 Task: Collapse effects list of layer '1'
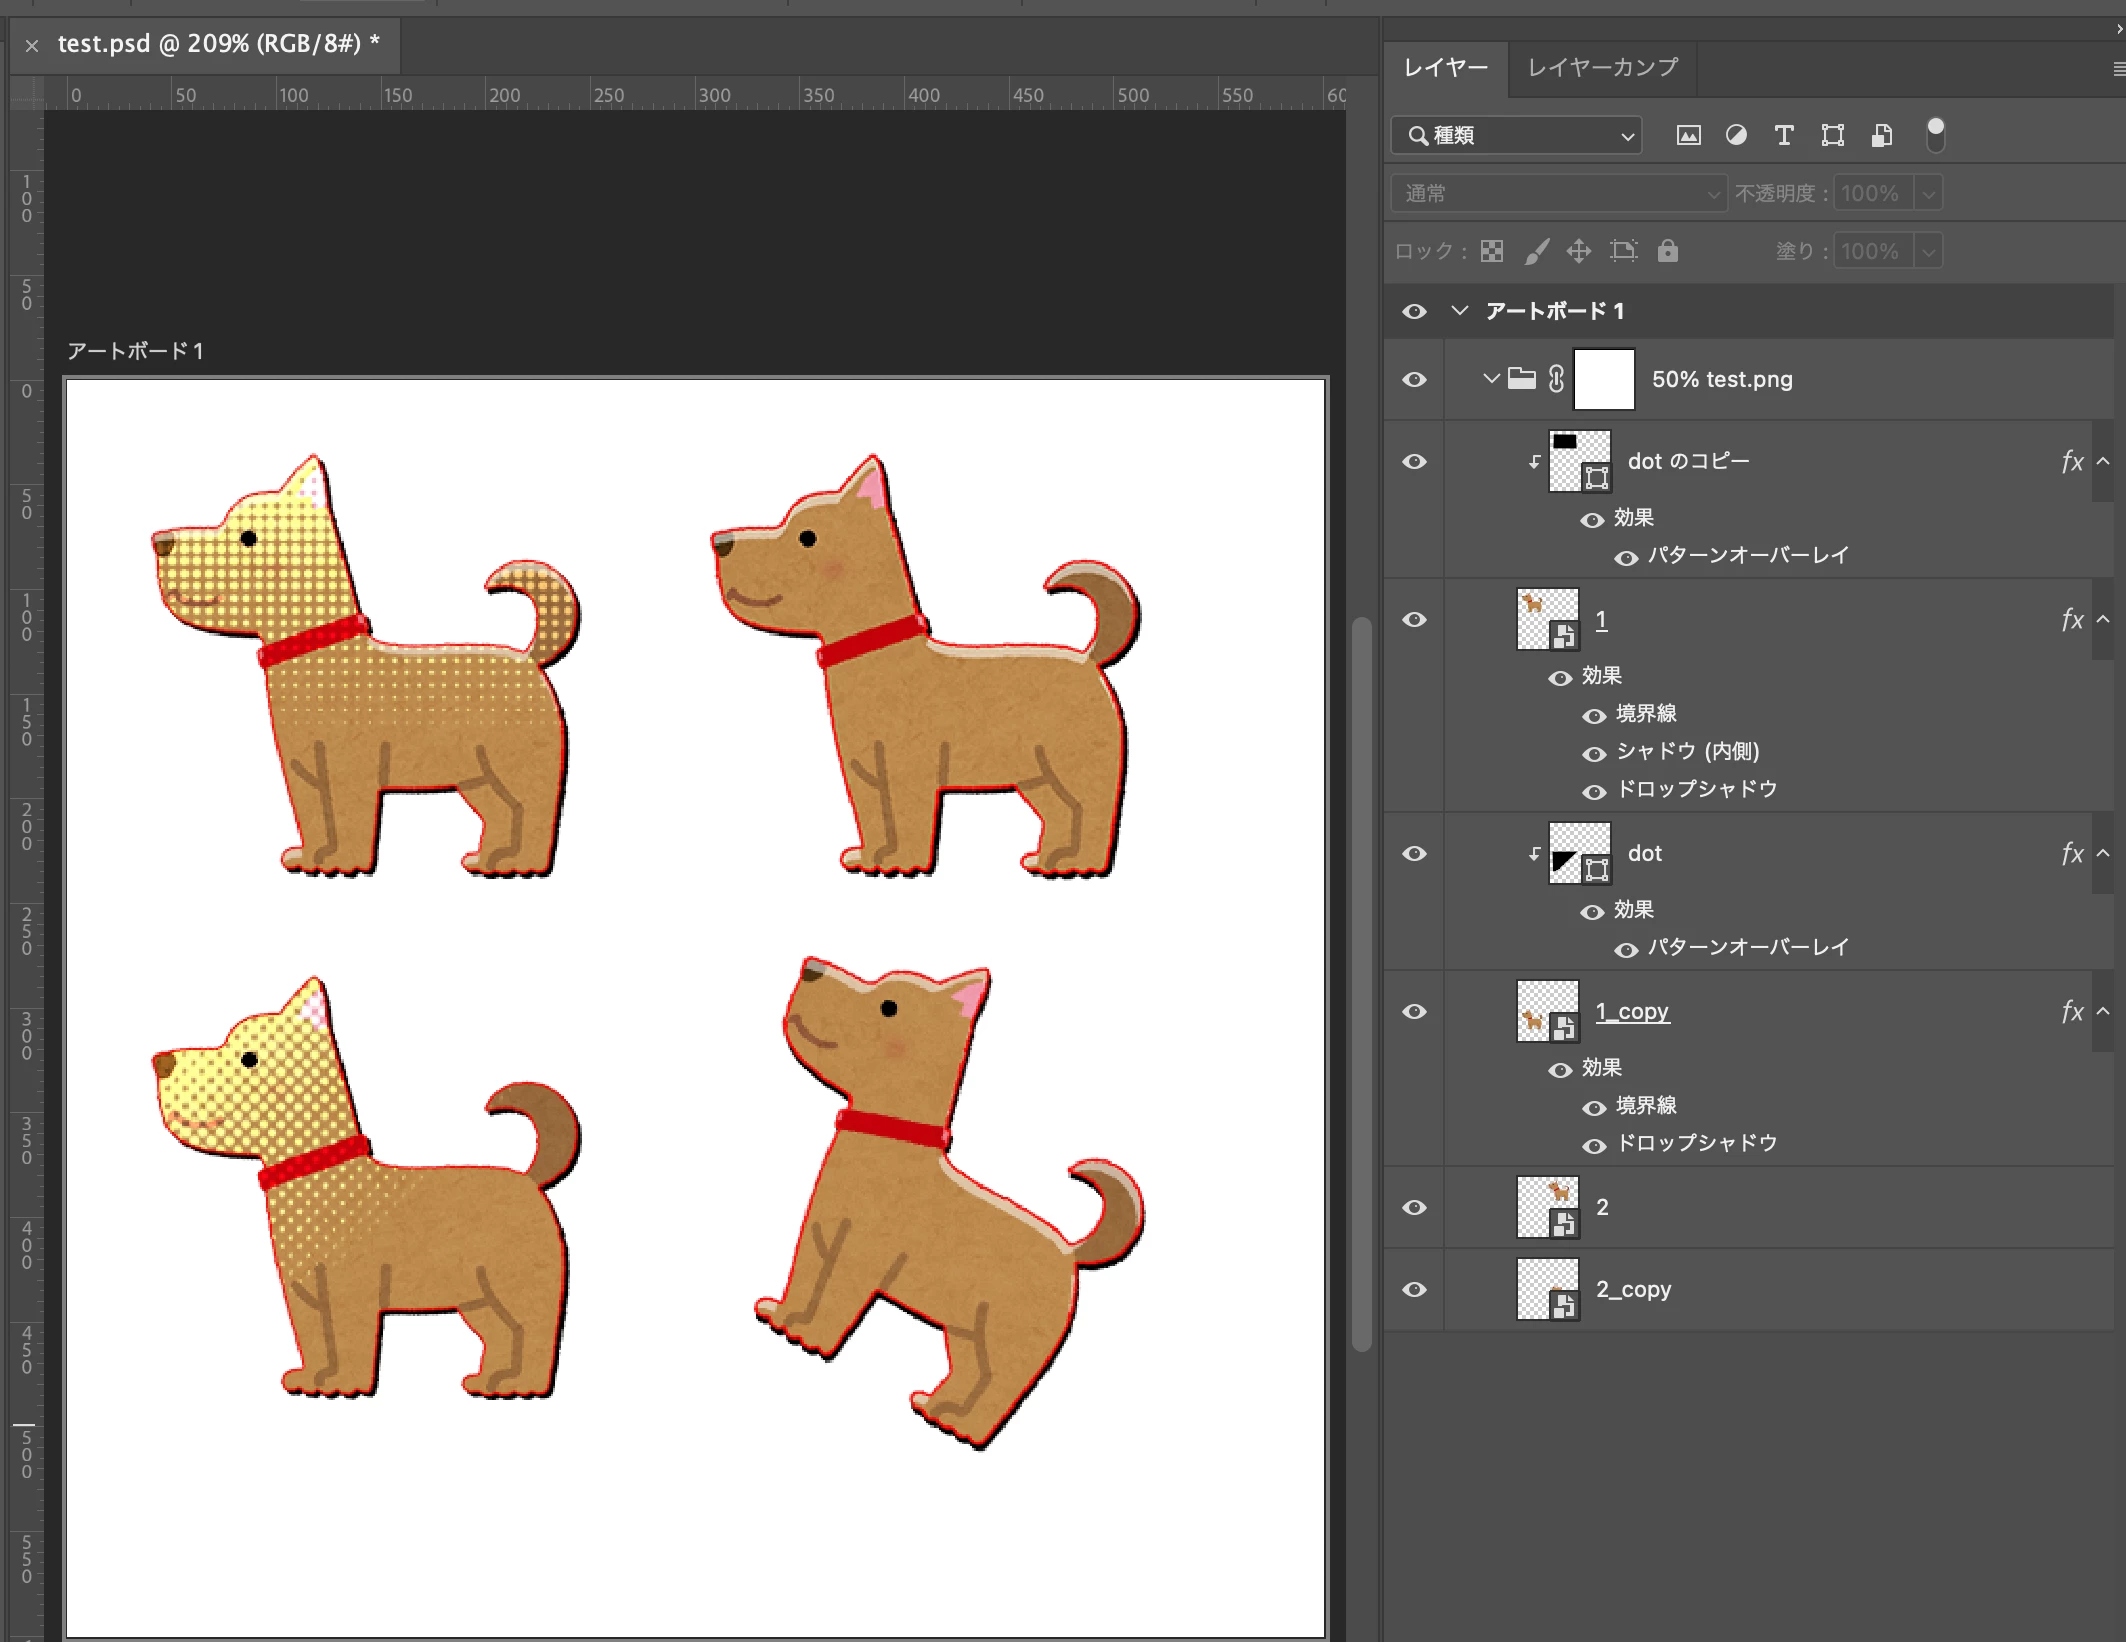pyautogui.click(x=2103, y=619)
